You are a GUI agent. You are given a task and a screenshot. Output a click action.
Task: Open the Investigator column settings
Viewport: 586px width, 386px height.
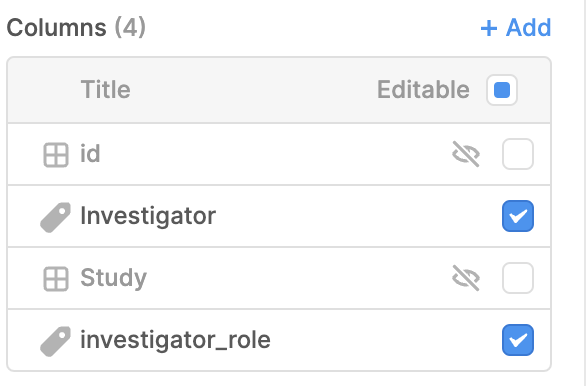(x=279, y=216)
